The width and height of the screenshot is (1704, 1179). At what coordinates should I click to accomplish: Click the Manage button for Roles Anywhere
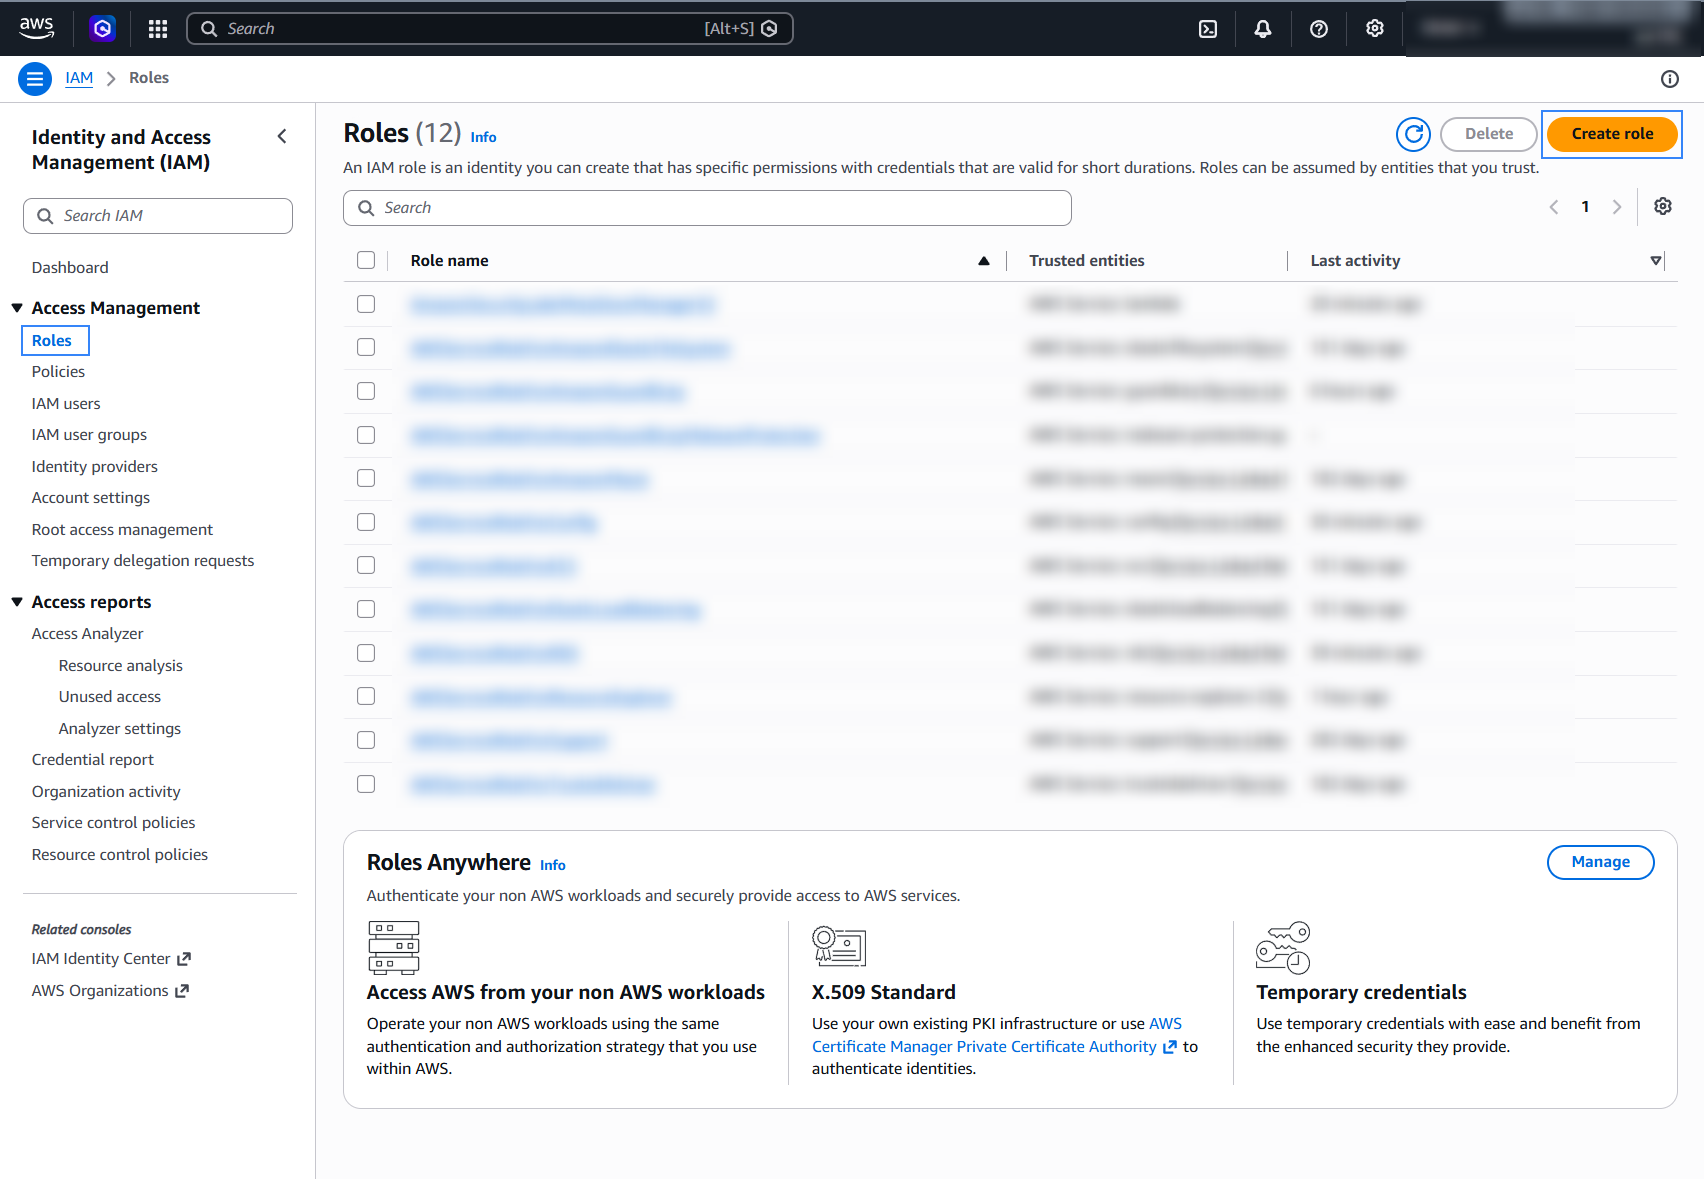1600,862
